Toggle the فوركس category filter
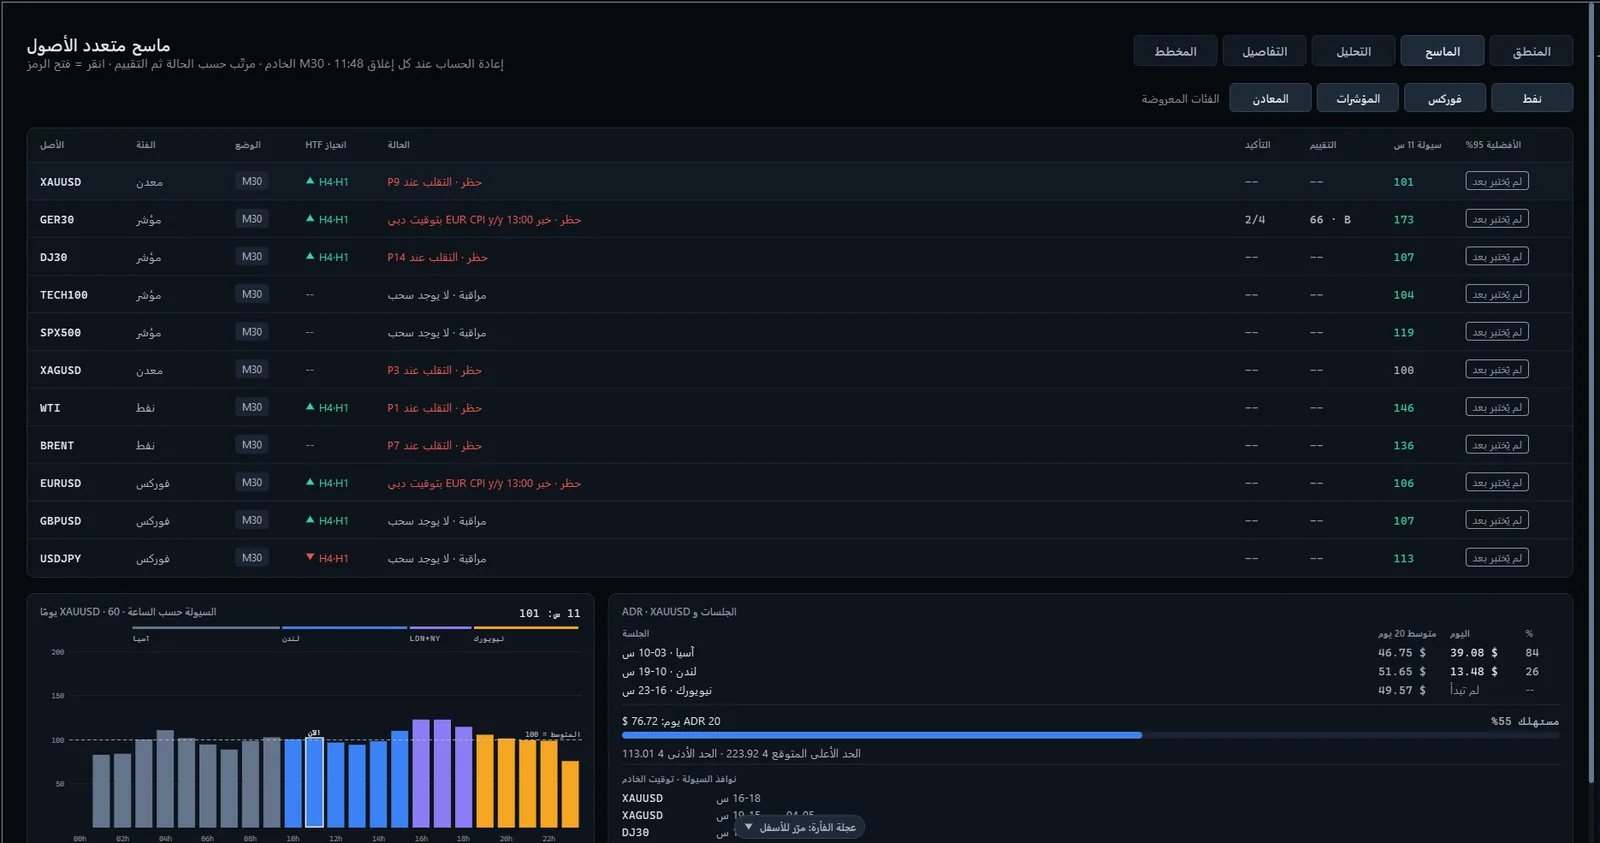This screenshot has height=843, width=1600. (1444, 98)
